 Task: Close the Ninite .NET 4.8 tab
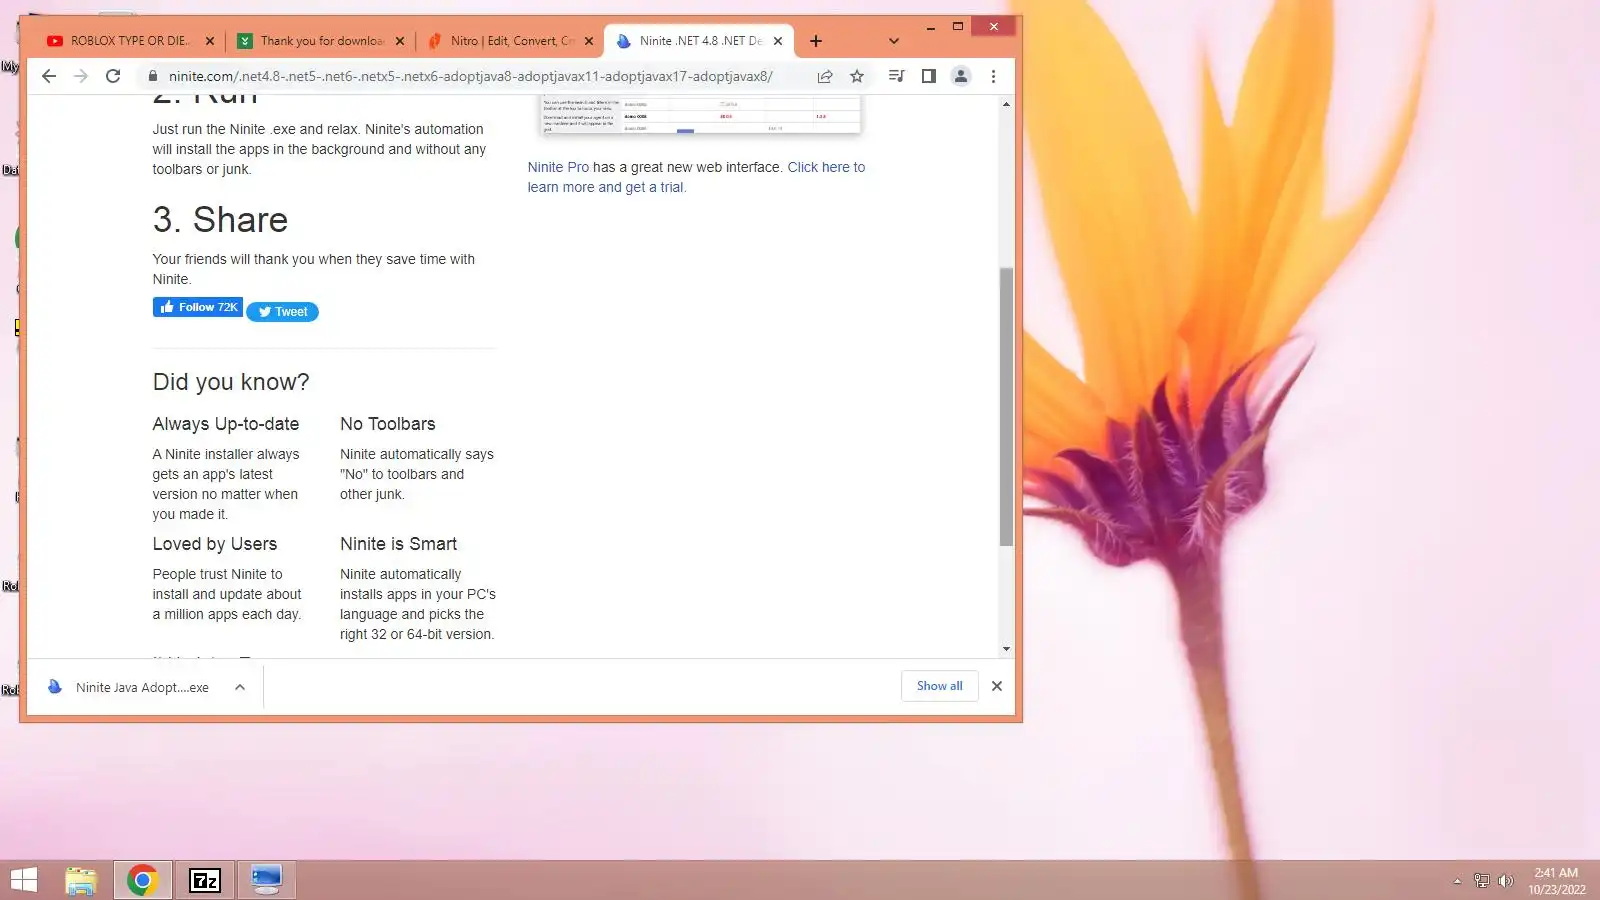(778, 41)
